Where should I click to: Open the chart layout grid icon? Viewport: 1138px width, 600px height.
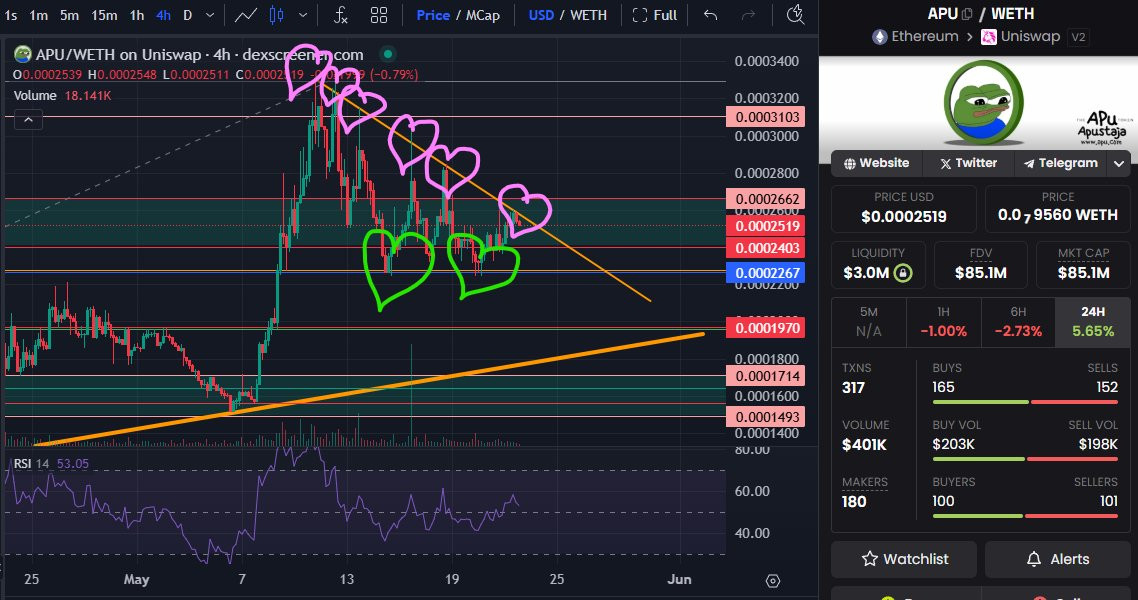pyautogui.click(x=379, y=15)
